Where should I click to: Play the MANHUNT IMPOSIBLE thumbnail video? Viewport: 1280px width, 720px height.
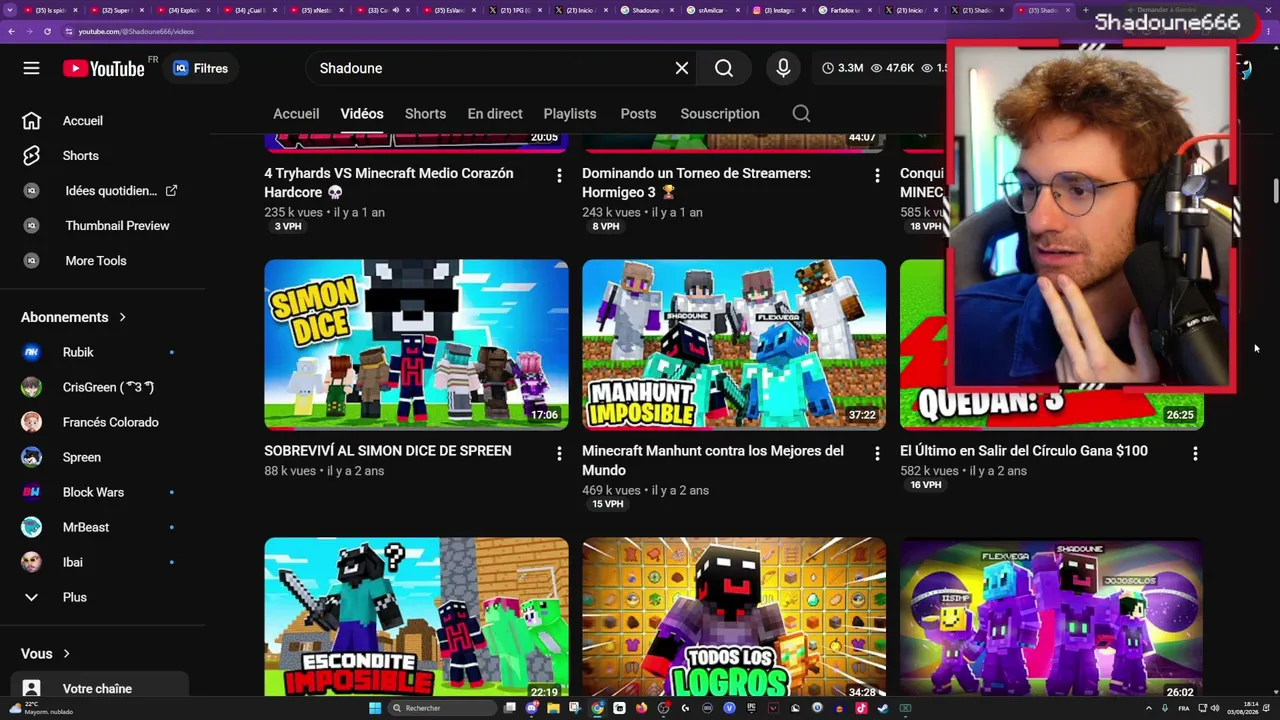(x=734, y=345)
